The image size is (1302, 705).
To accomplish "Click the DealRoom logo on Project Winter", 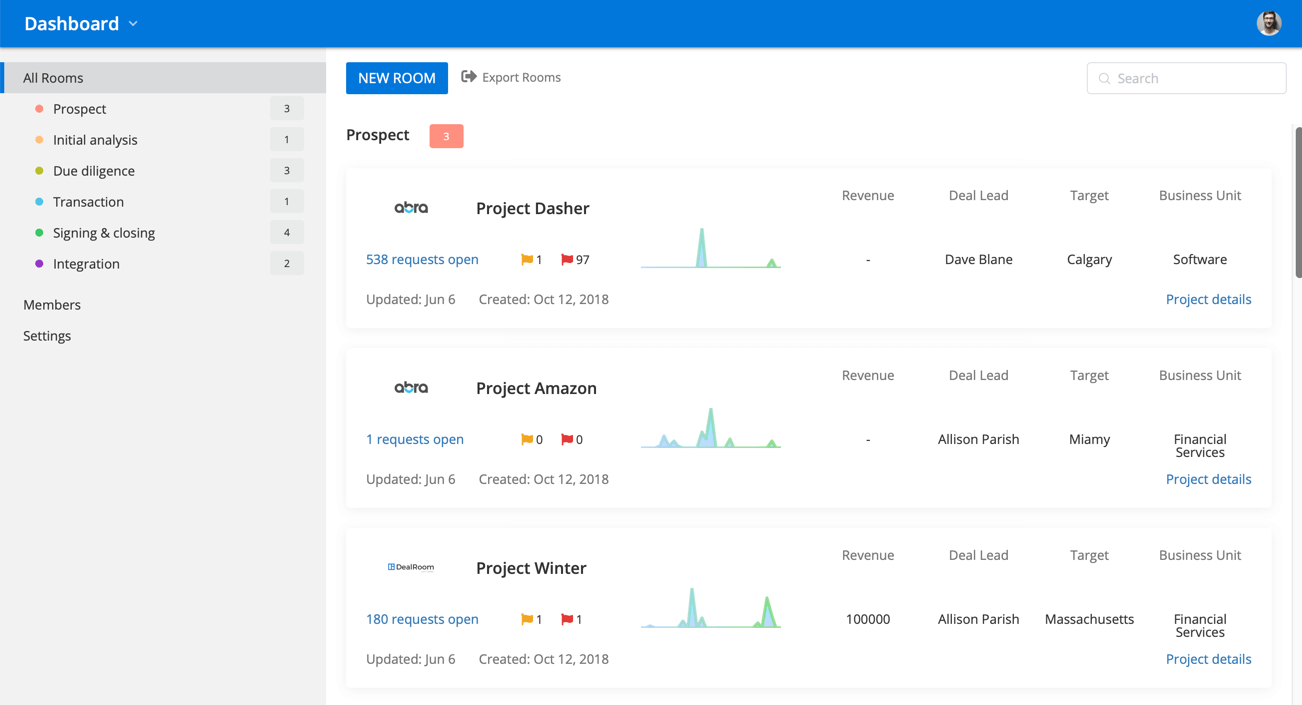I will coord(411,567).
